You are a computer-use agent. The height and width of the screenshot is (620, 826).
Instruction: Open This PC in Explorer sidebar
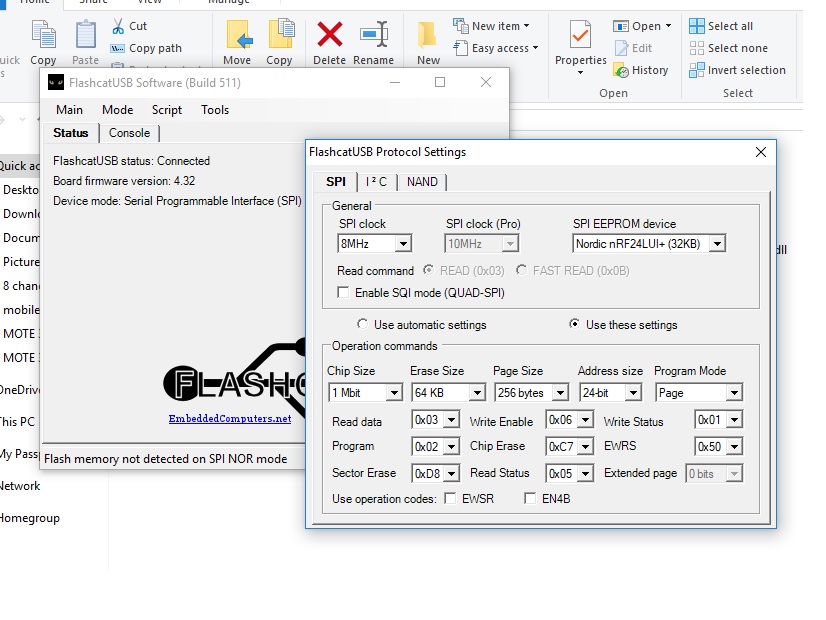tap(17, 421)
